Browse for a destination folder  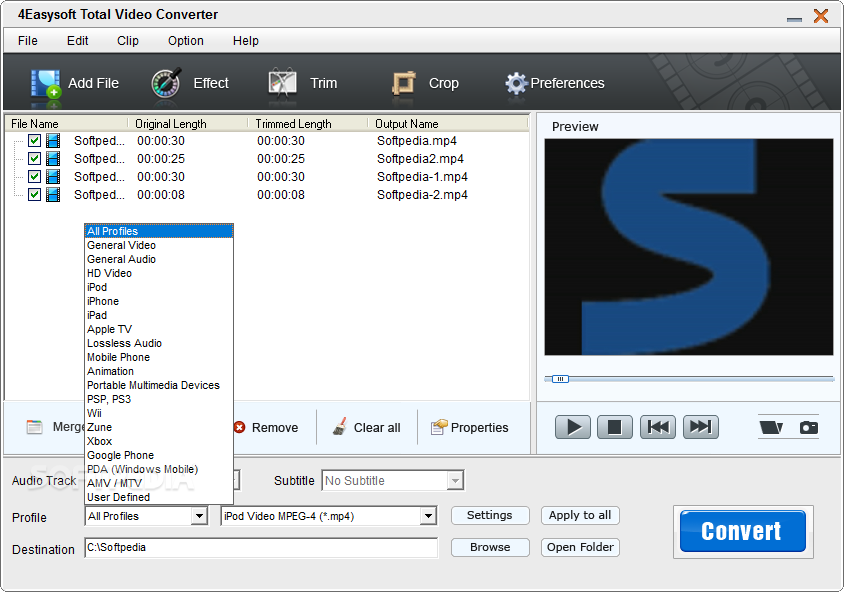(490, 547)
